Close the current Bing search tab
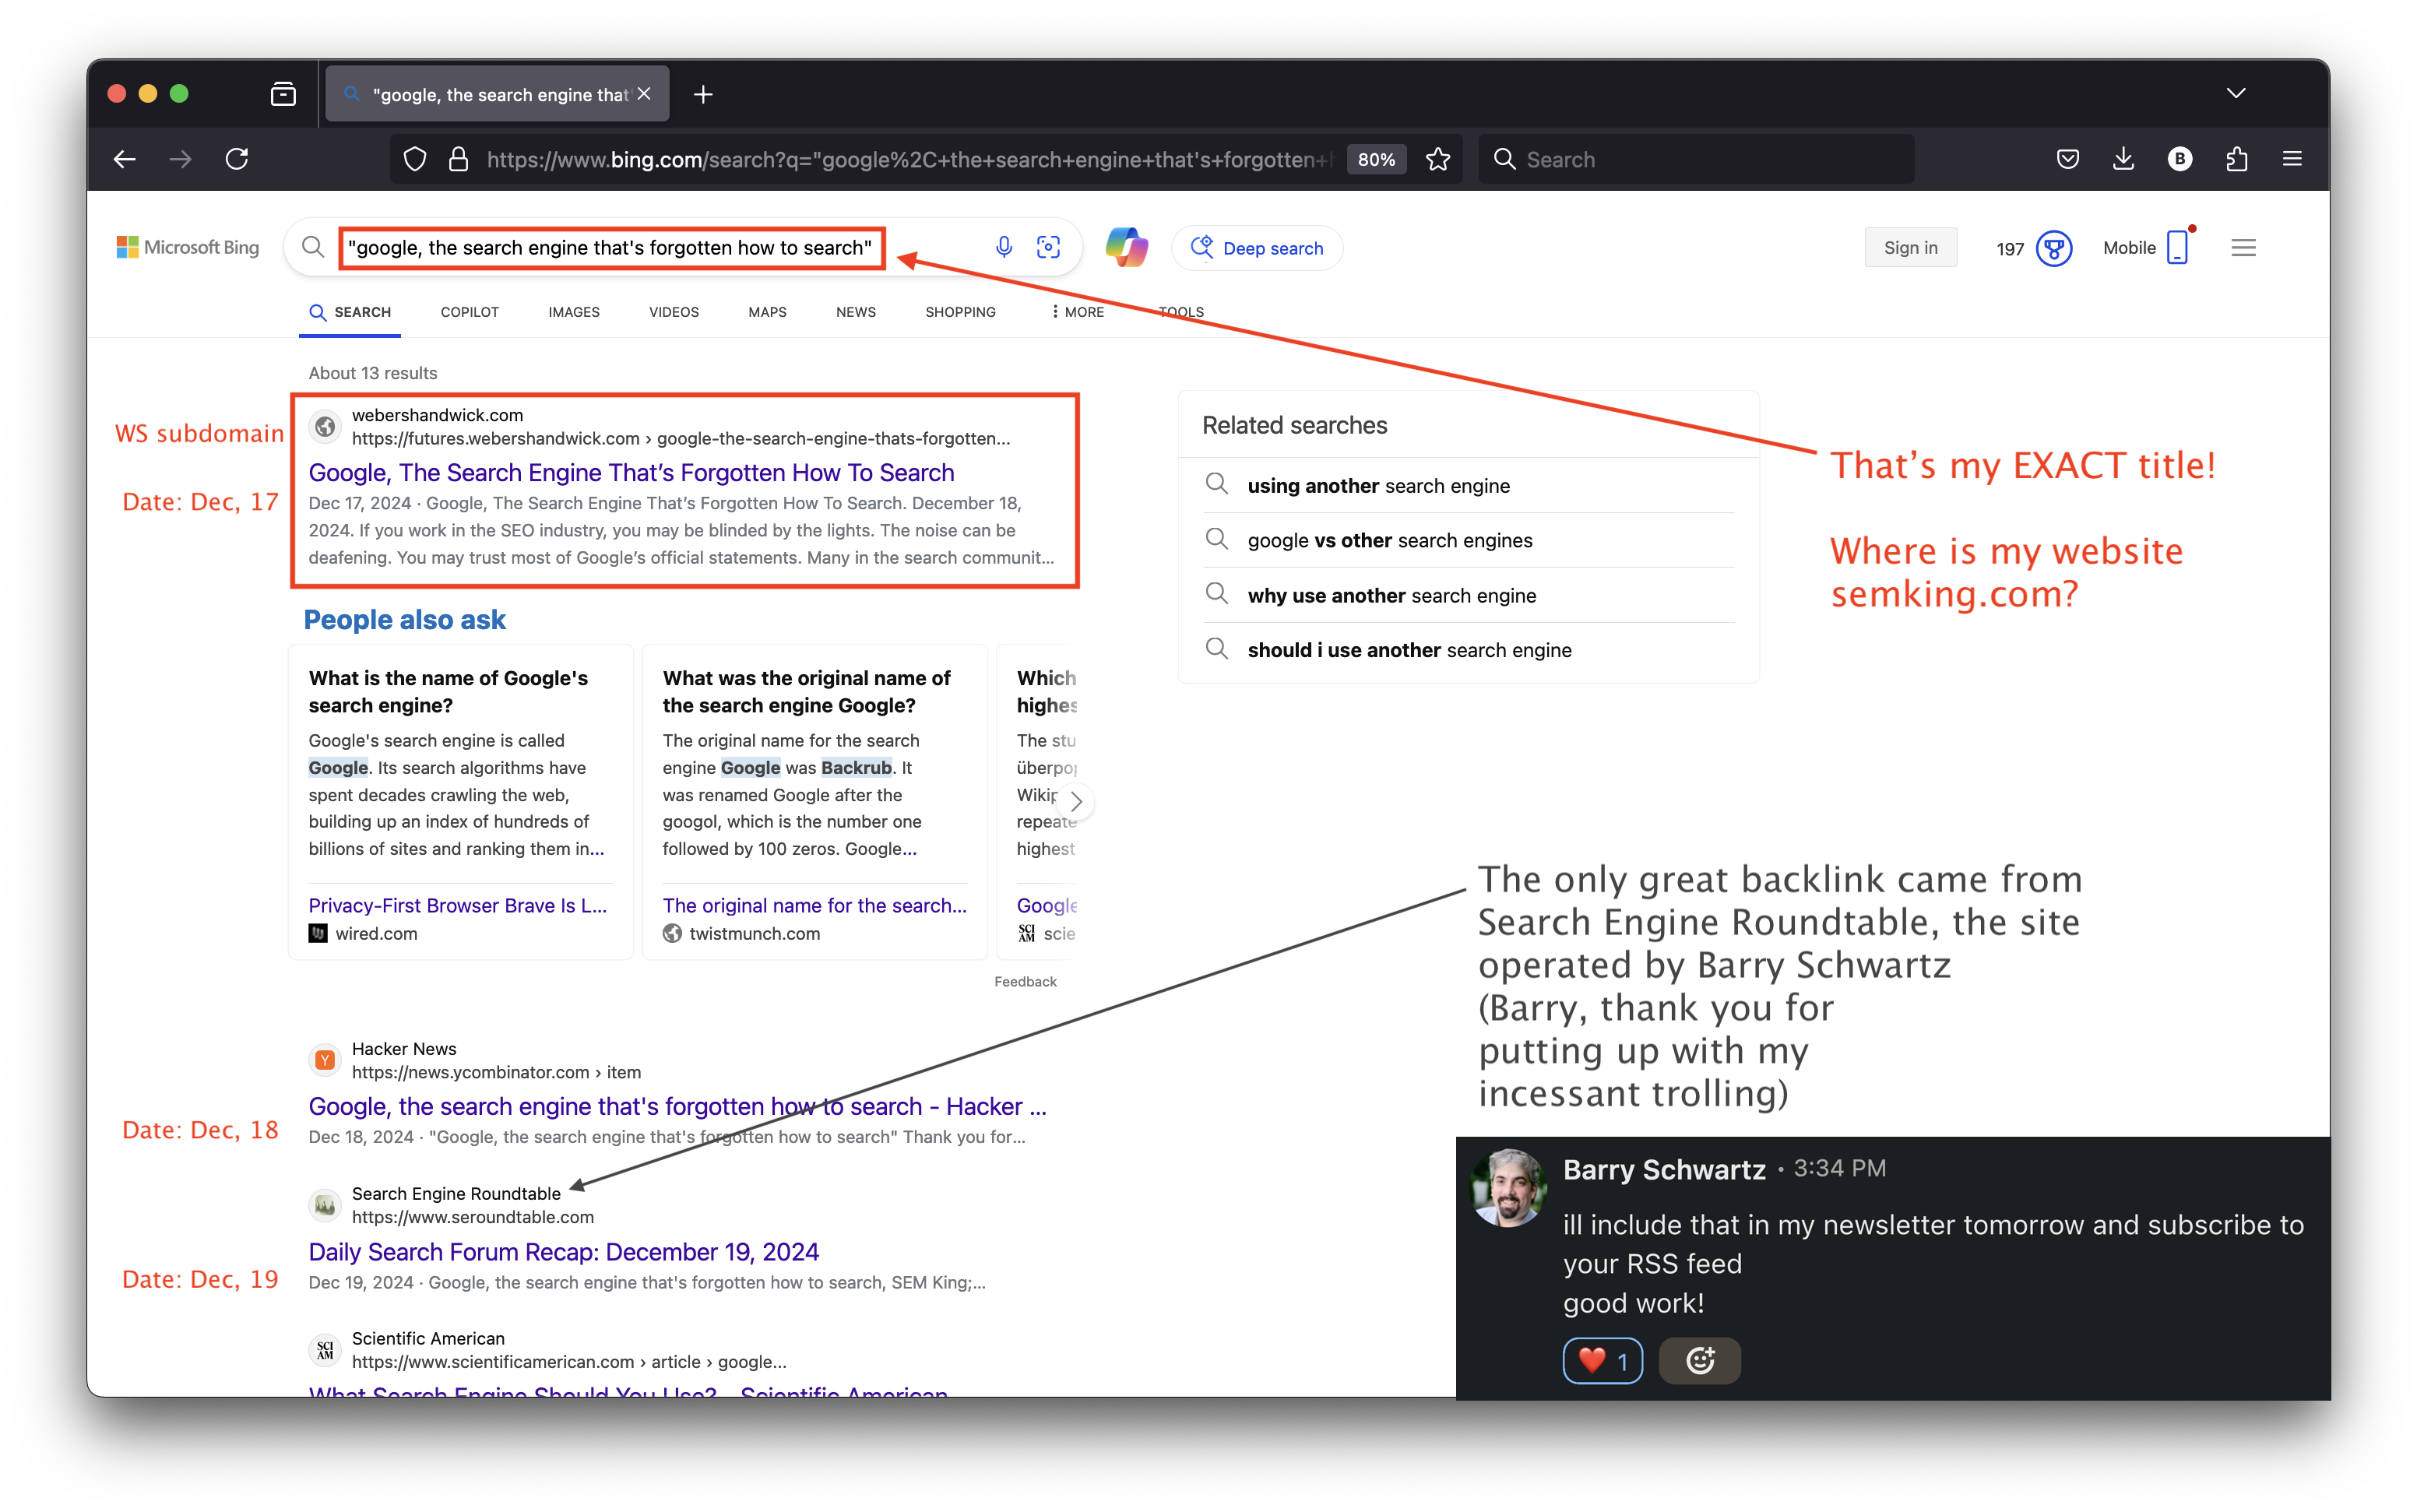Image resolution: width=2417 pixels, height=1512 pixels. point(644,94)
